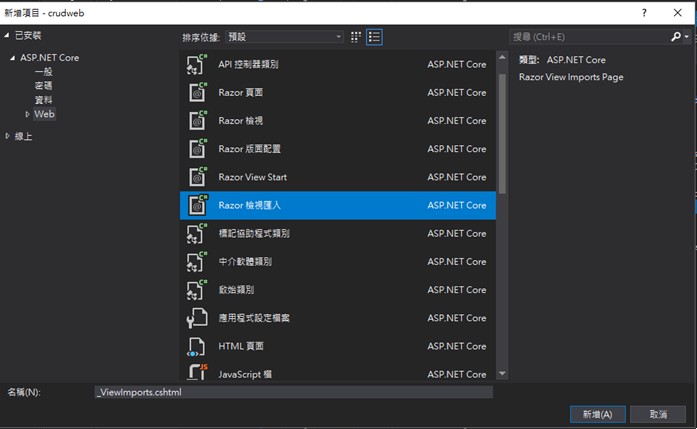Image resolution: width=697 pixels, height=429 pixels.
Task: Select the 已安裝 tree label
Action: point(28,35)
